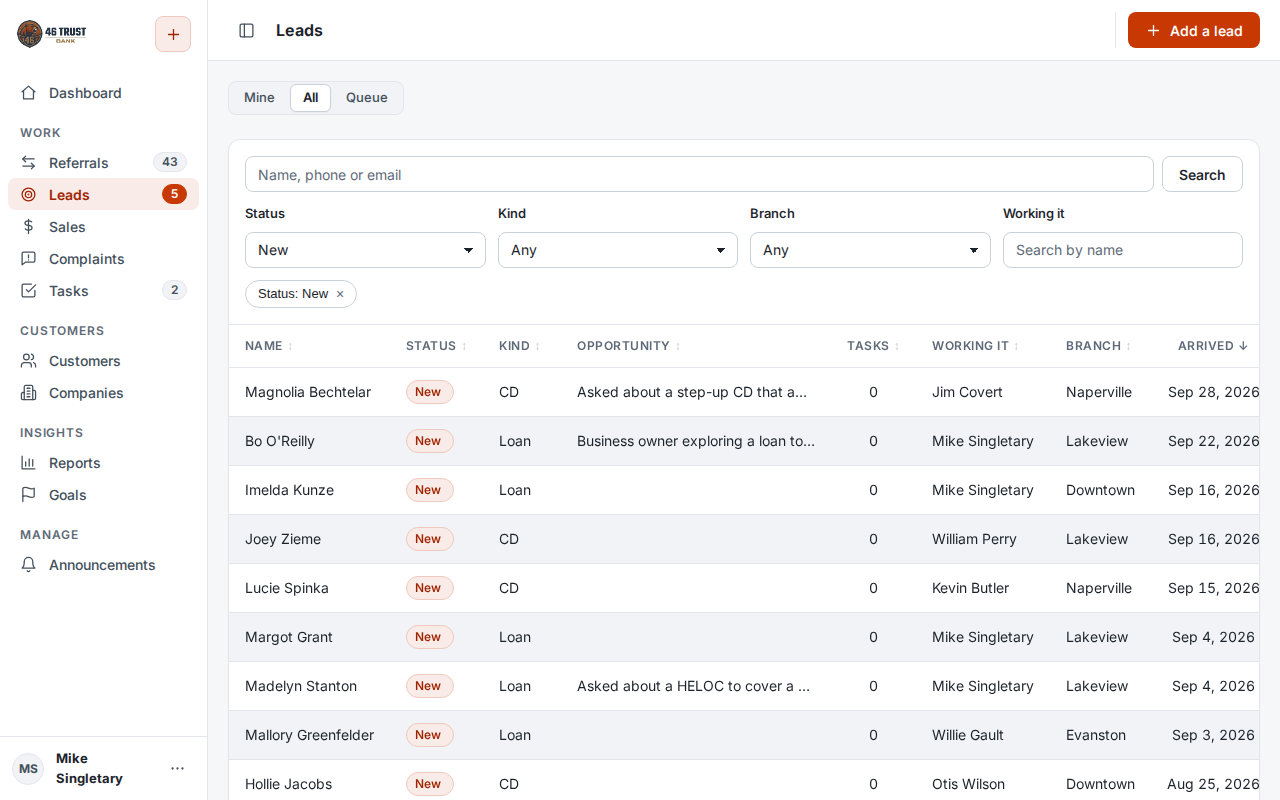Sort leads by Opportunity column
This screenshot has width=1280, height=800.
[x=628, y=346]
